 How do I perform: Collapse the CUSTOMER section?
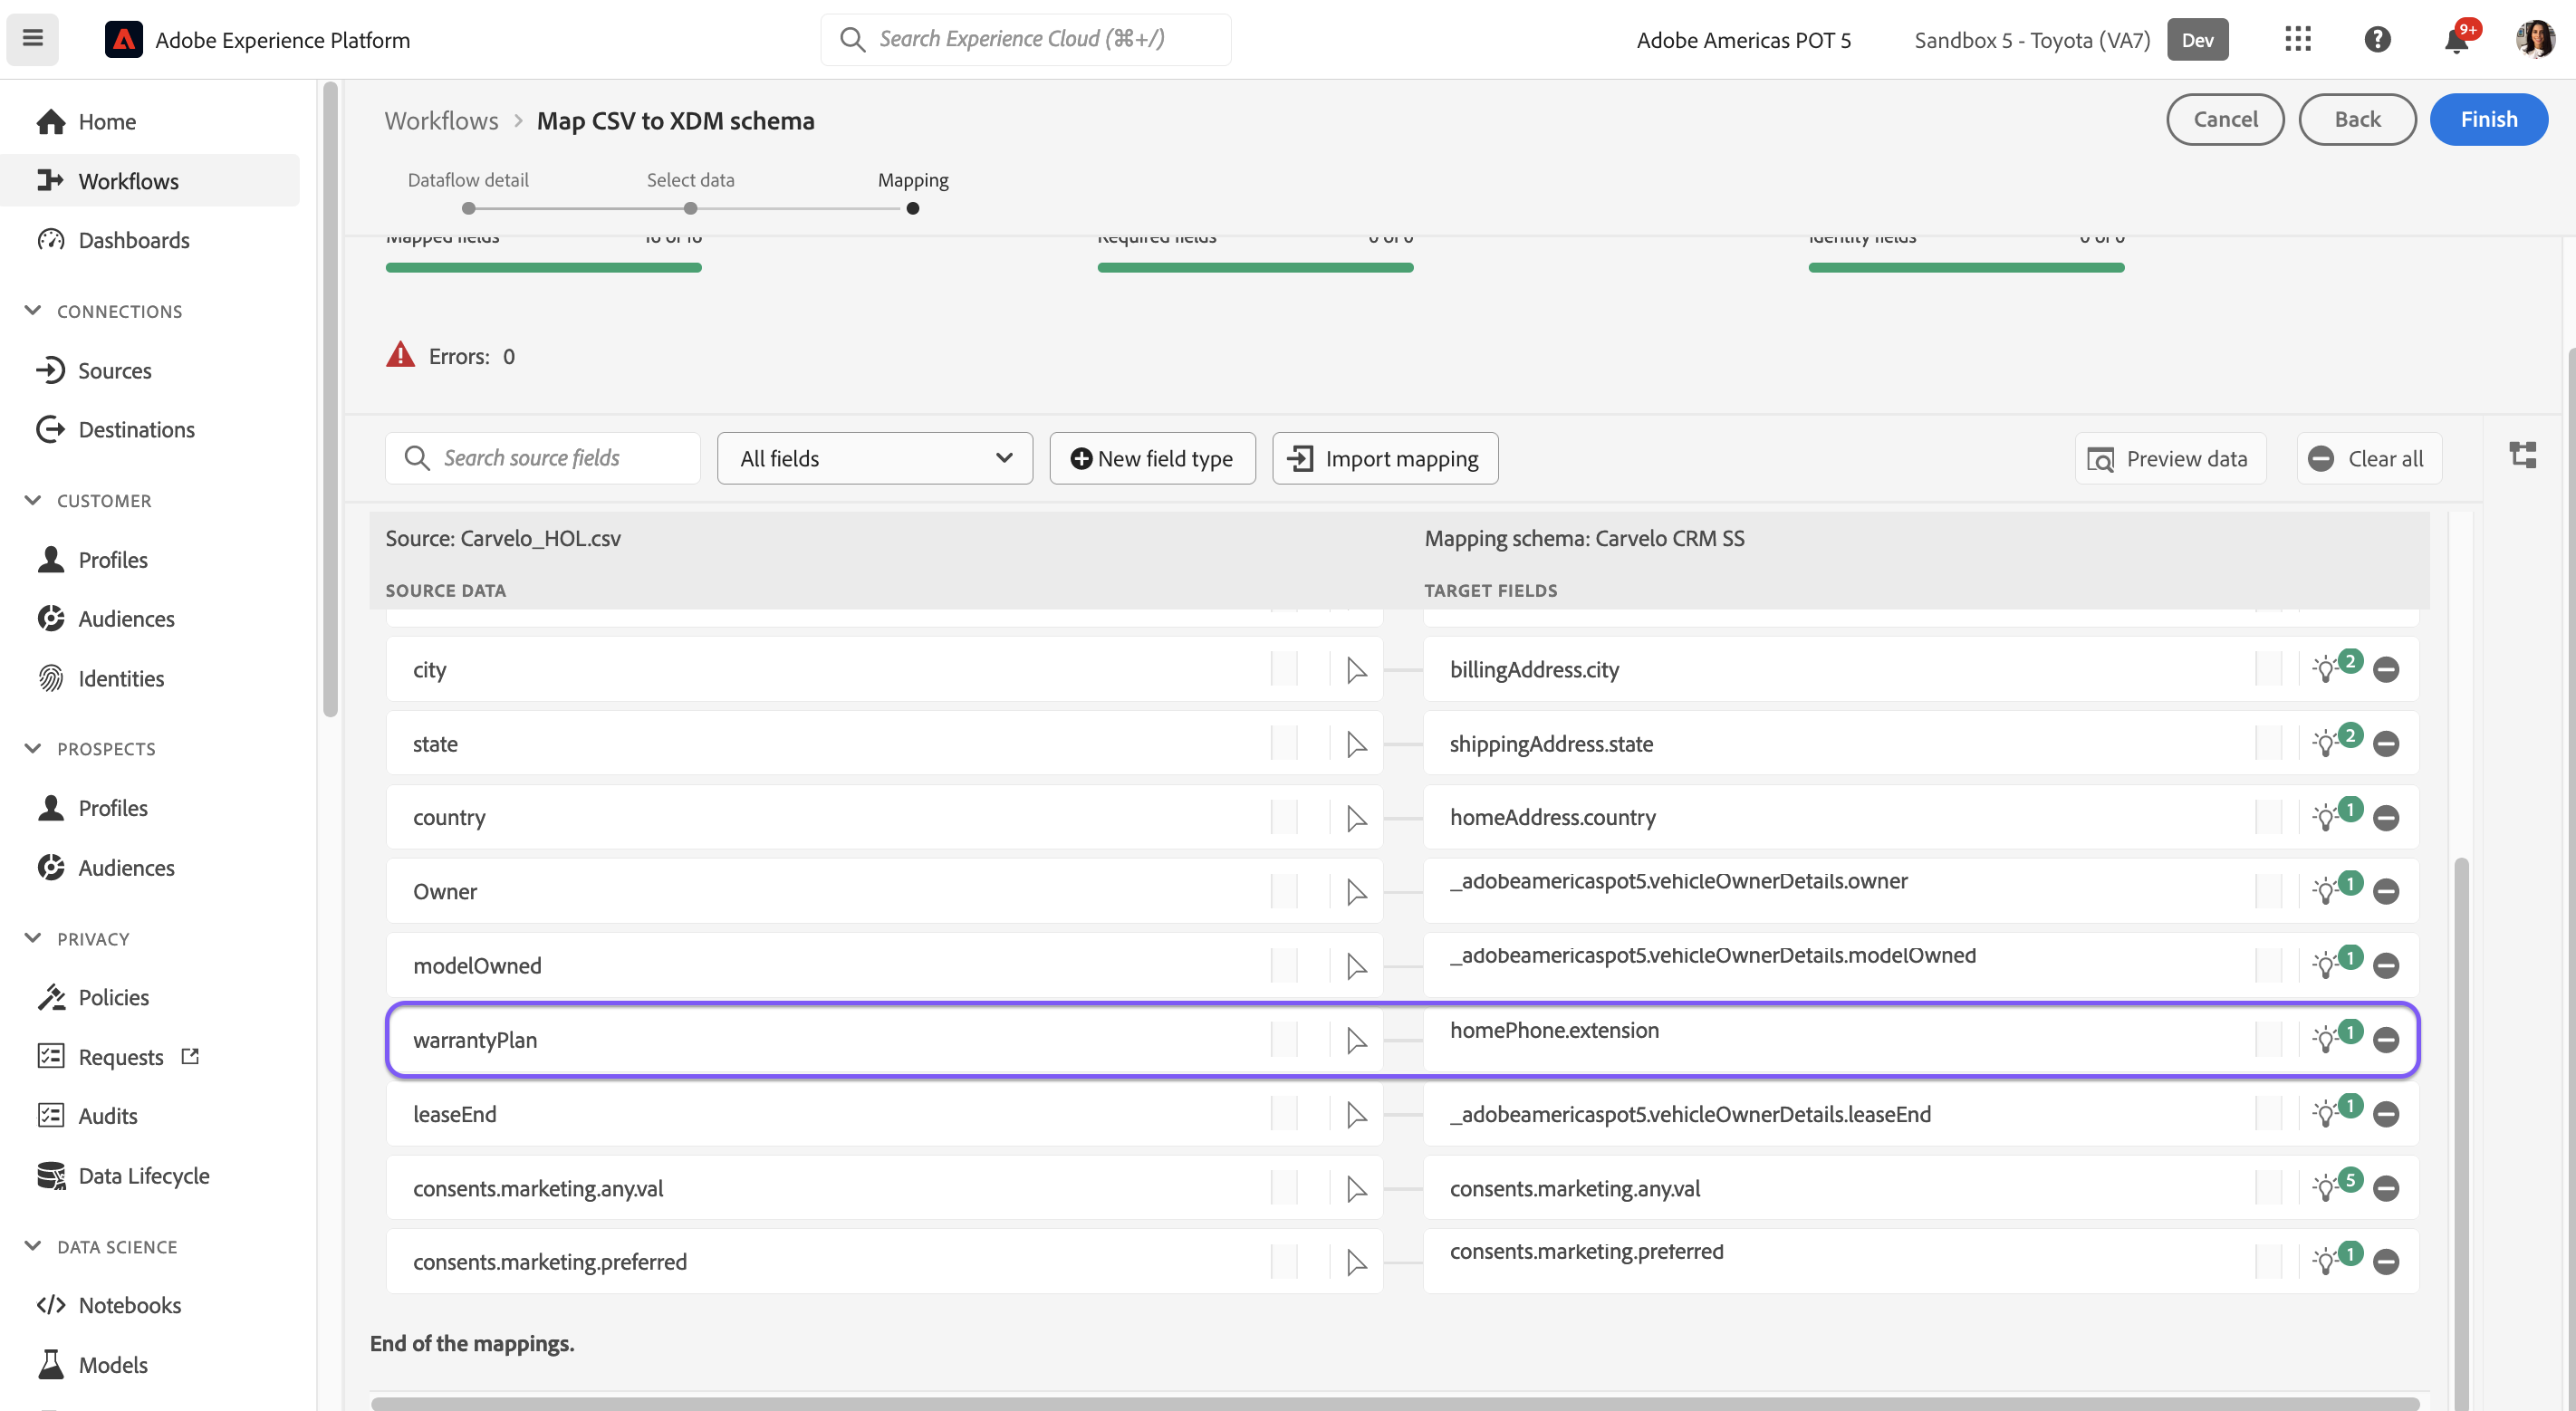click(x=33, y=500)
